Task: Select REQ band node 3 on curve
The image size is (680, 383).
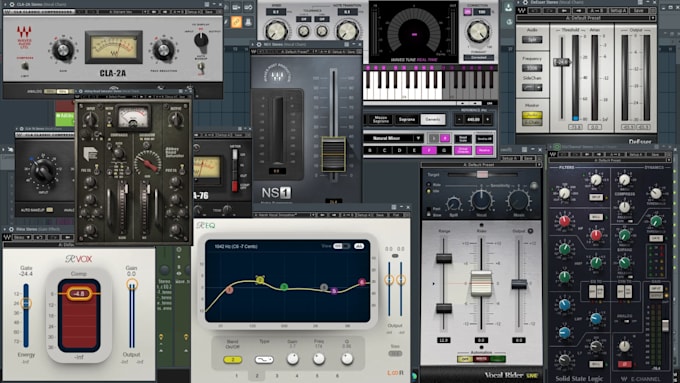Action: coord(284,287)
